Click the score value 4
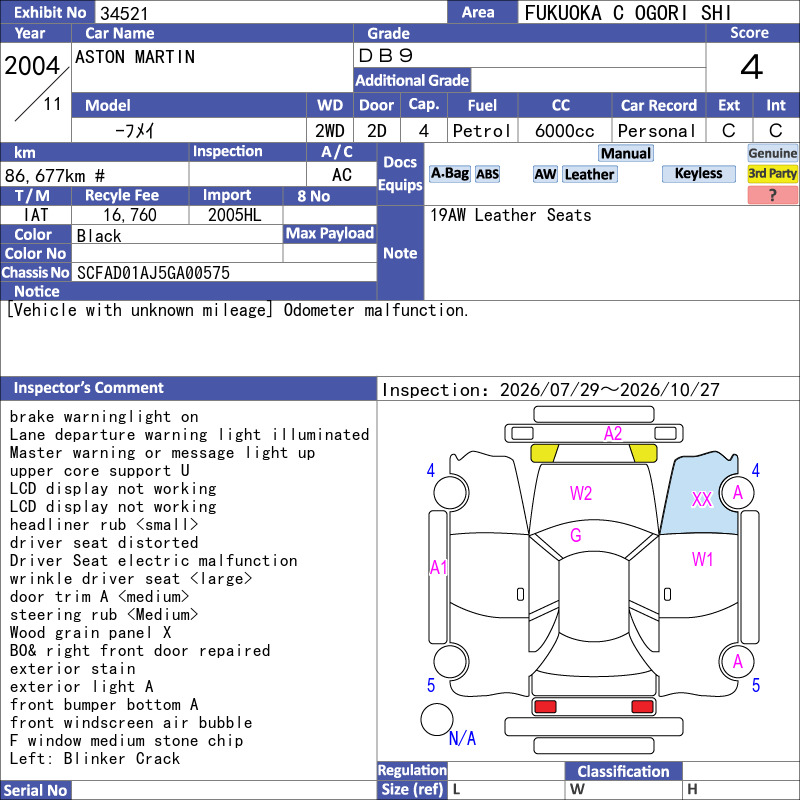This screenshot has height=800, width=800. click(x=752, y=67)
